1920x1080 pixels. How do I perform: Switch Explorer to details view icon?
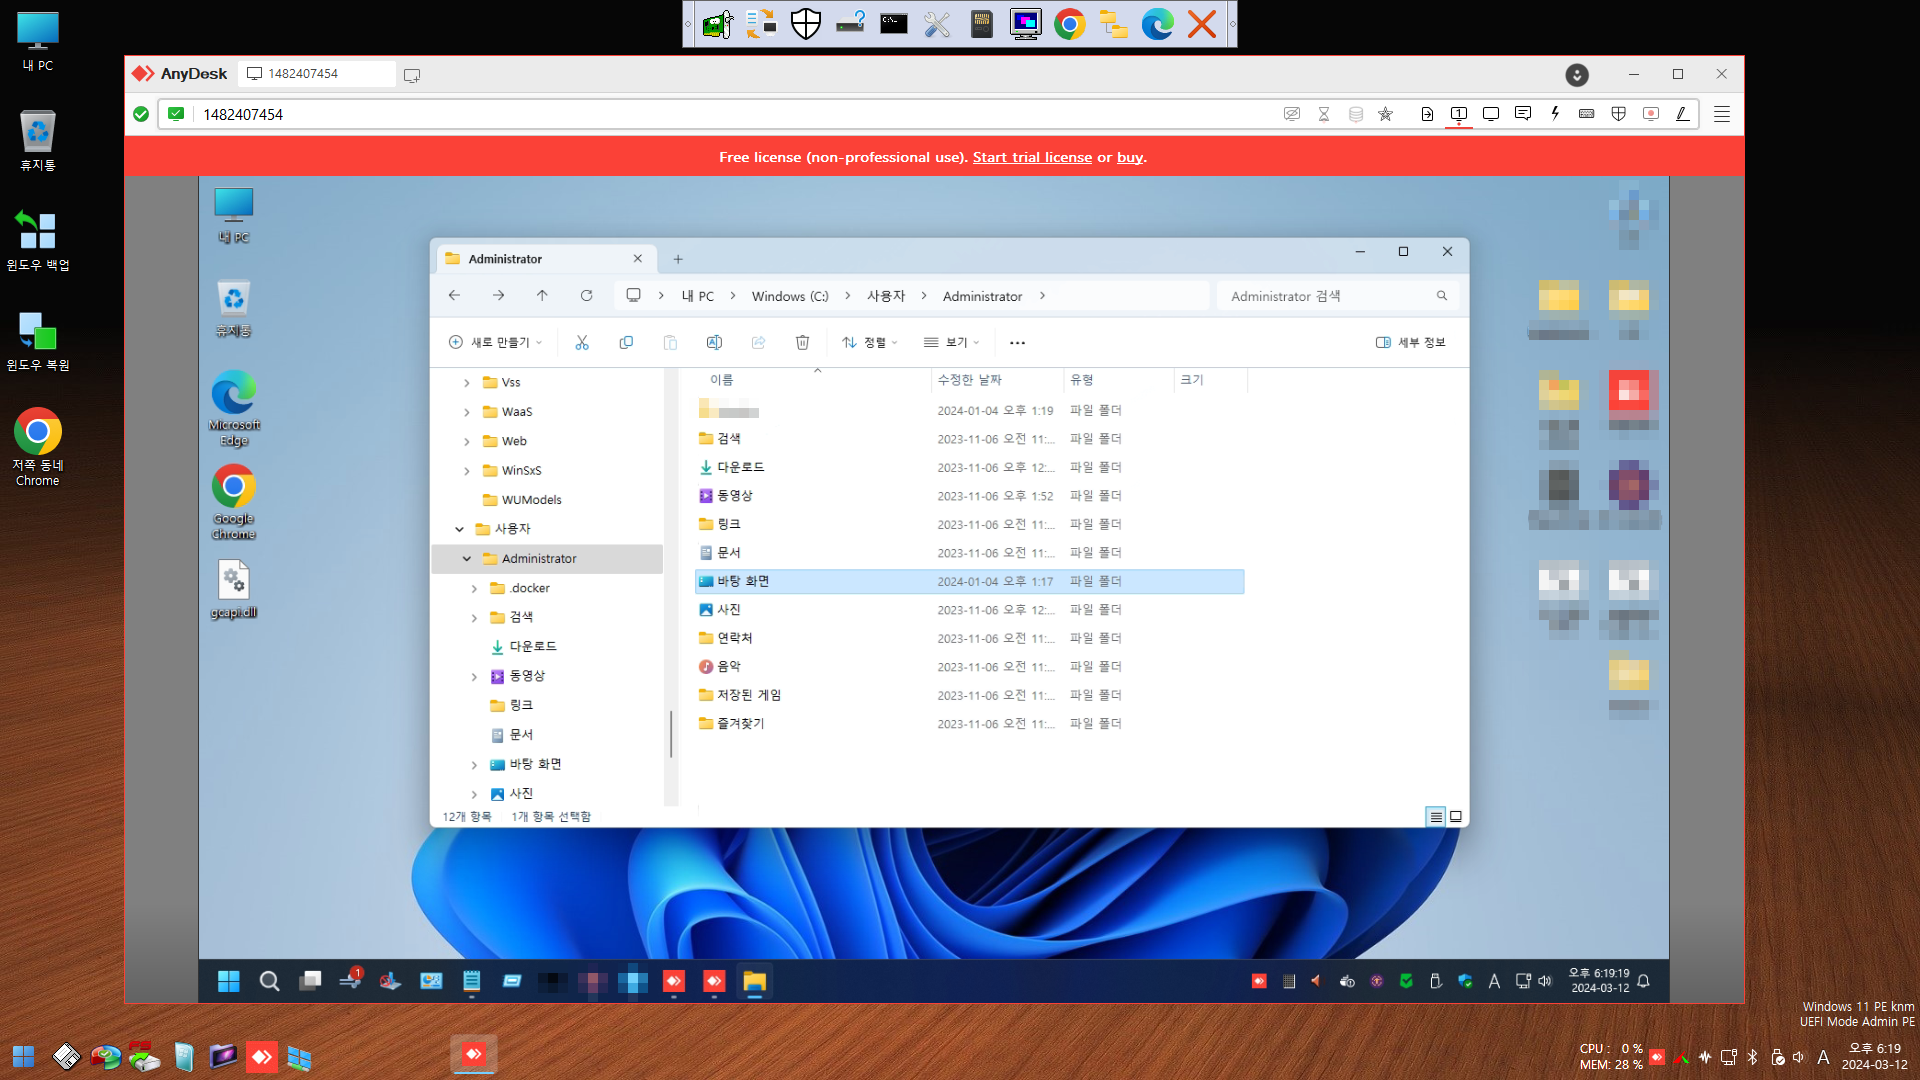[1436, 817]
